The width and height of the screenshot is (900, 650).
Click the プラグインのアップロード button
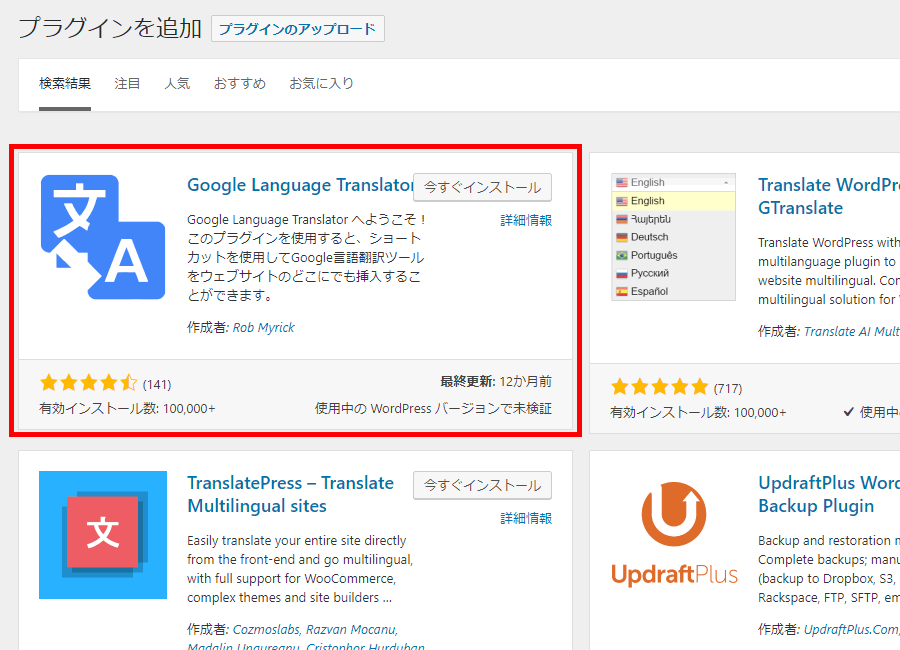297,29
